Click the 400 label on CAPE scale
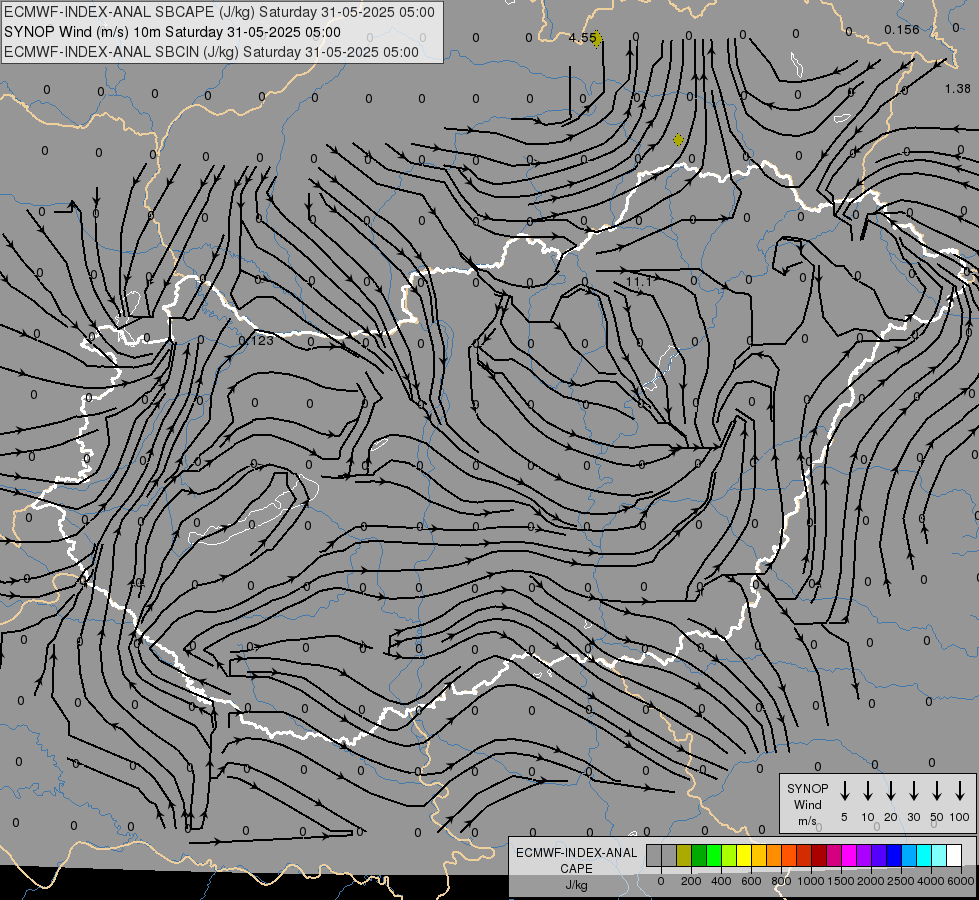 pyautogui.click(x=721, y=881)
